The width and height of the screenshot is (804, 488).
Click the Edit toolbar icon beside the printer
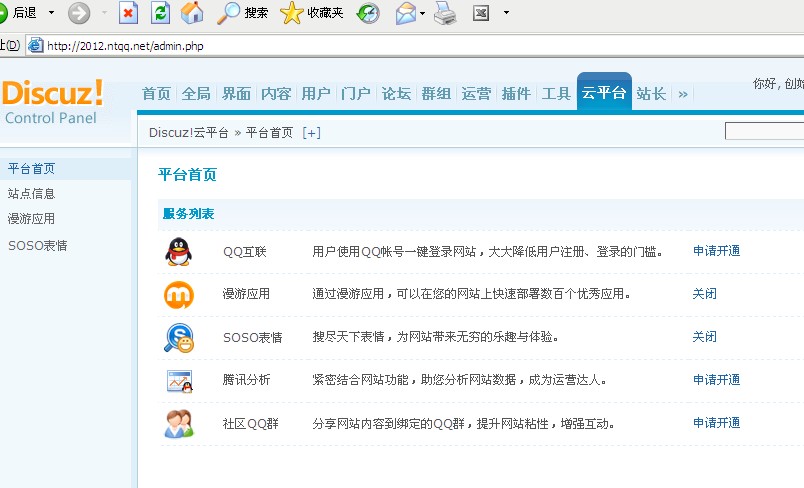480,13
